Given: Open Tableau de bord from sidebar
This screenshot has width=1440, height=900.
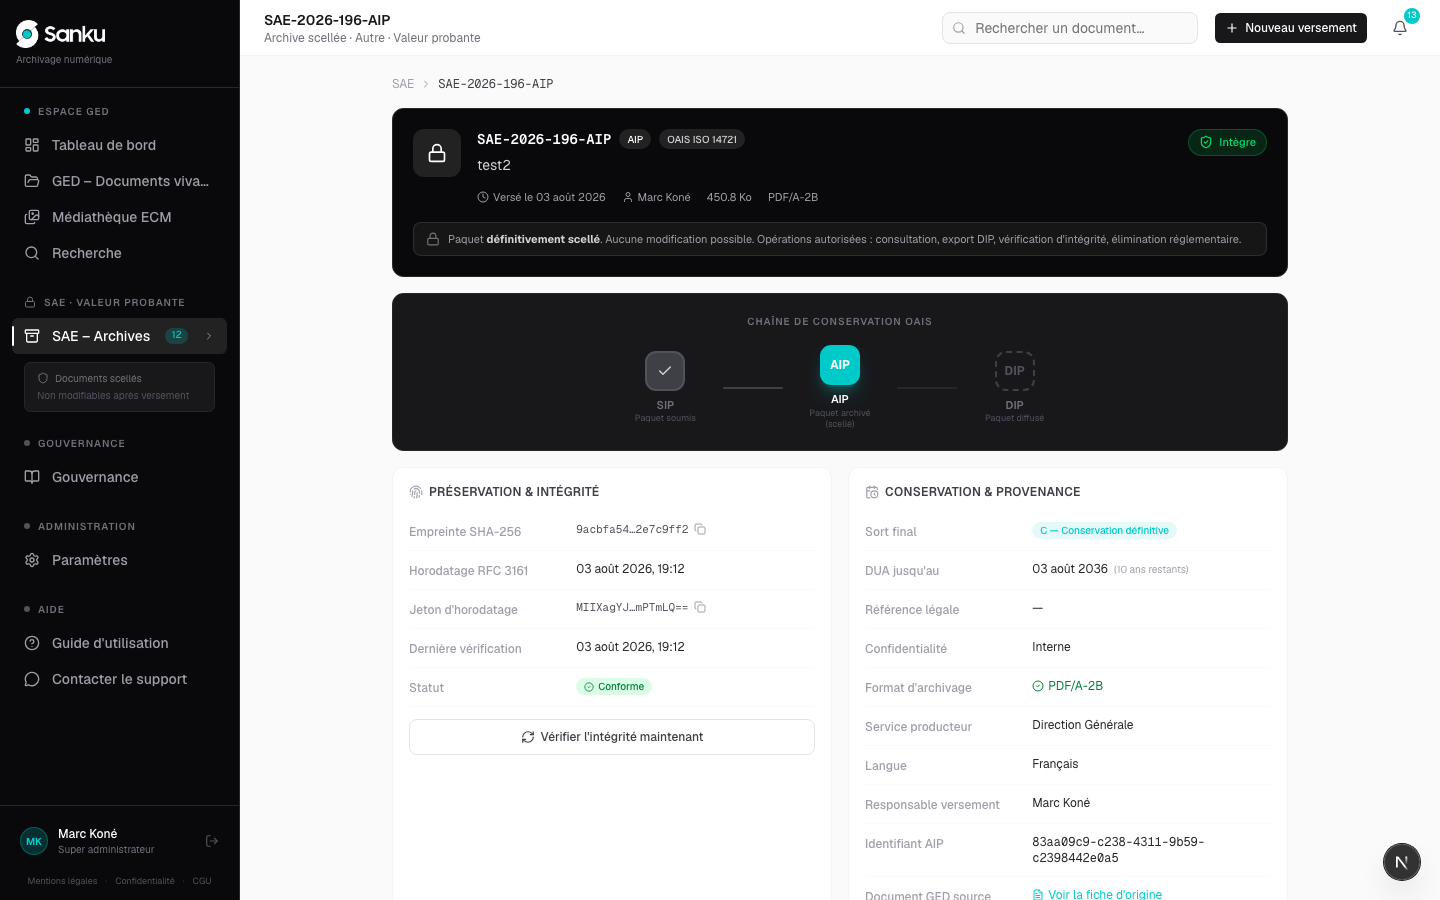Looking at the screenshot, I should [119, 145].
